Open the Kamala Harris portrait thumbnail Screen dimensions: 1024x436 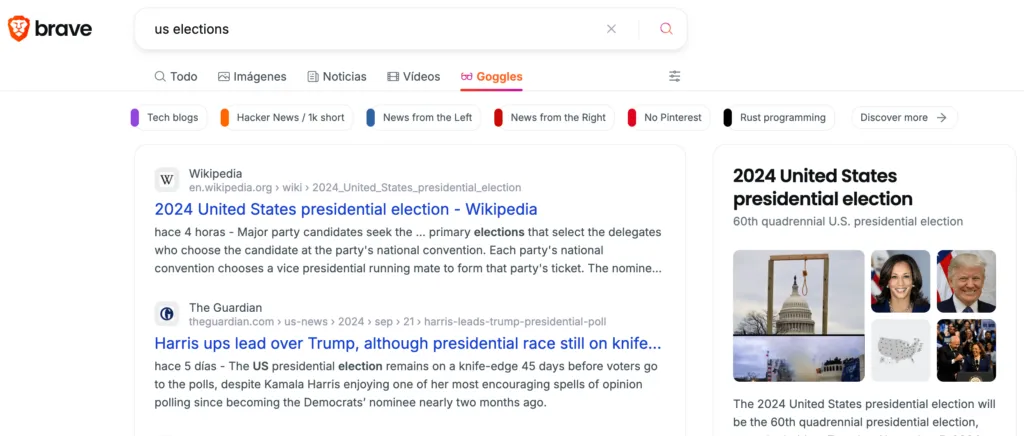pyautogui.click(x=901, y=281)
